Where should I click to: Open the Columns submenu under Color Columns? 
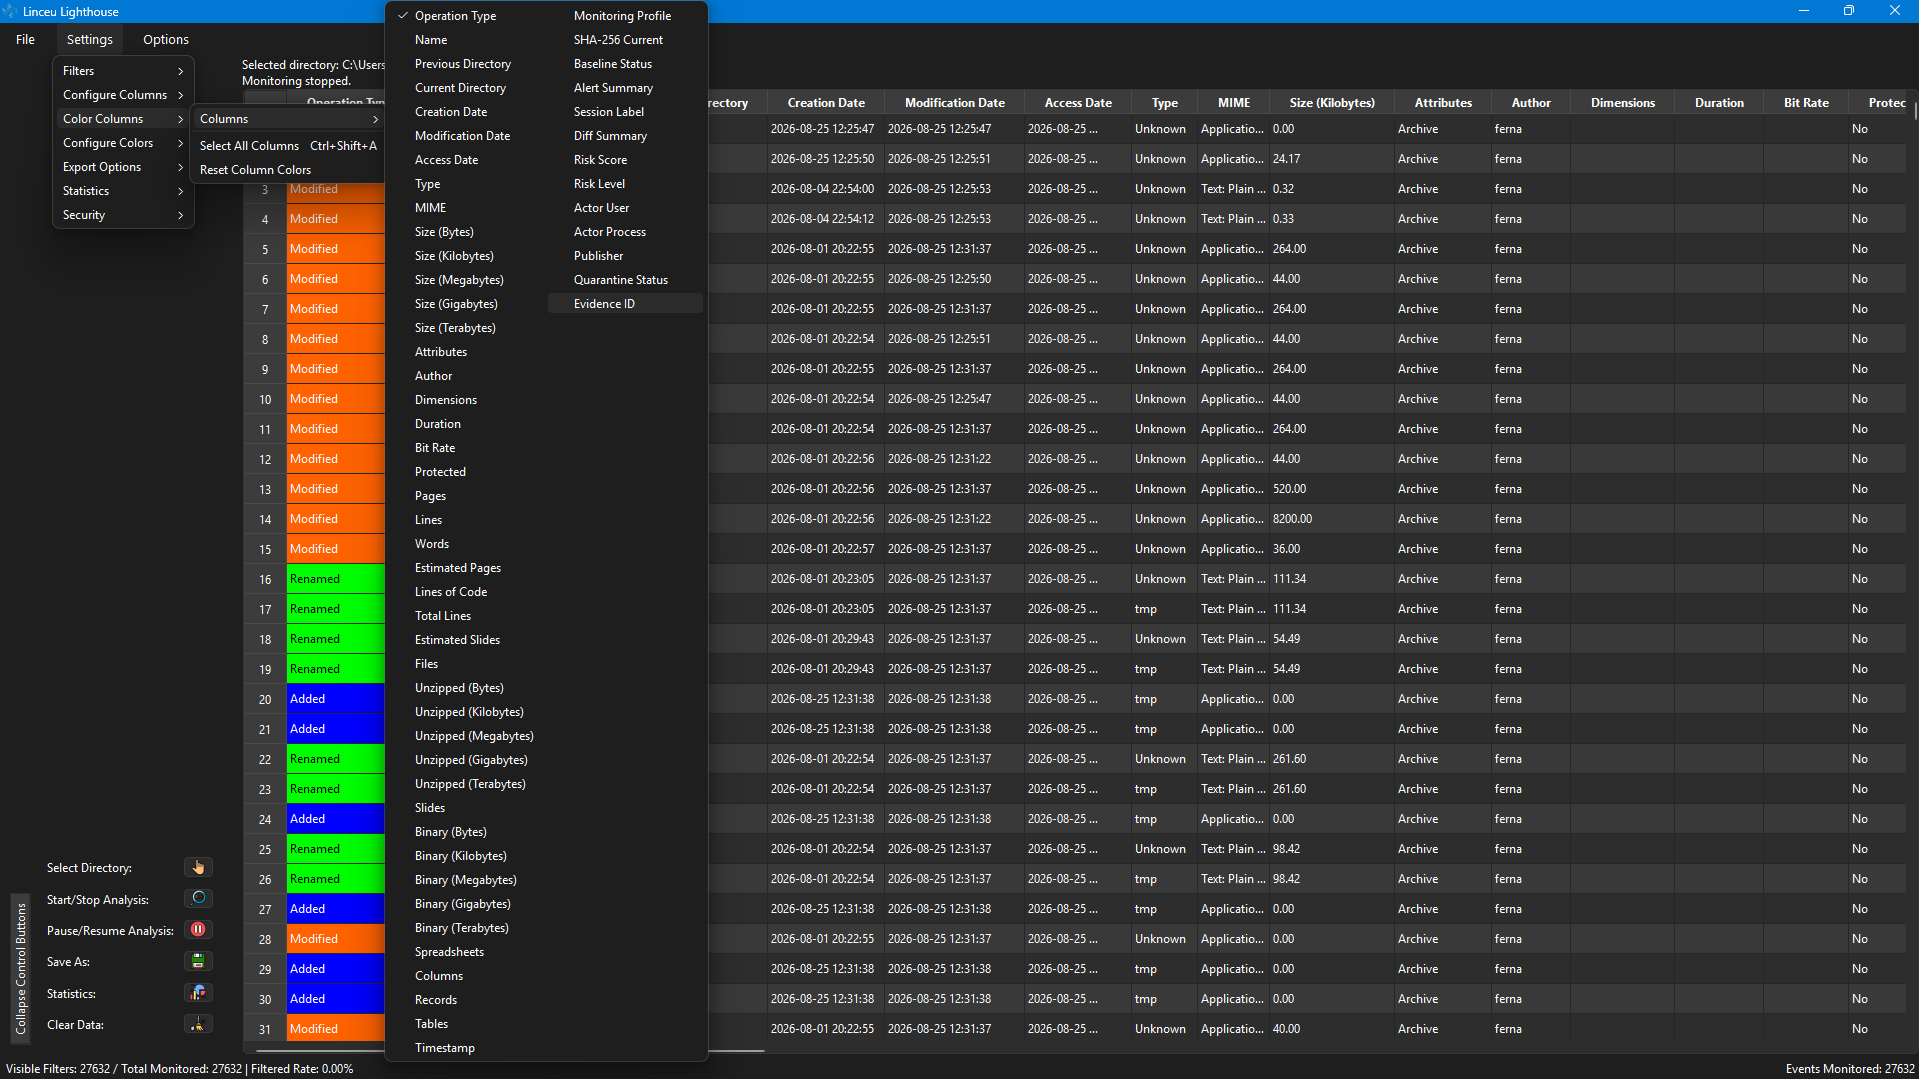[x=288, y=119]
